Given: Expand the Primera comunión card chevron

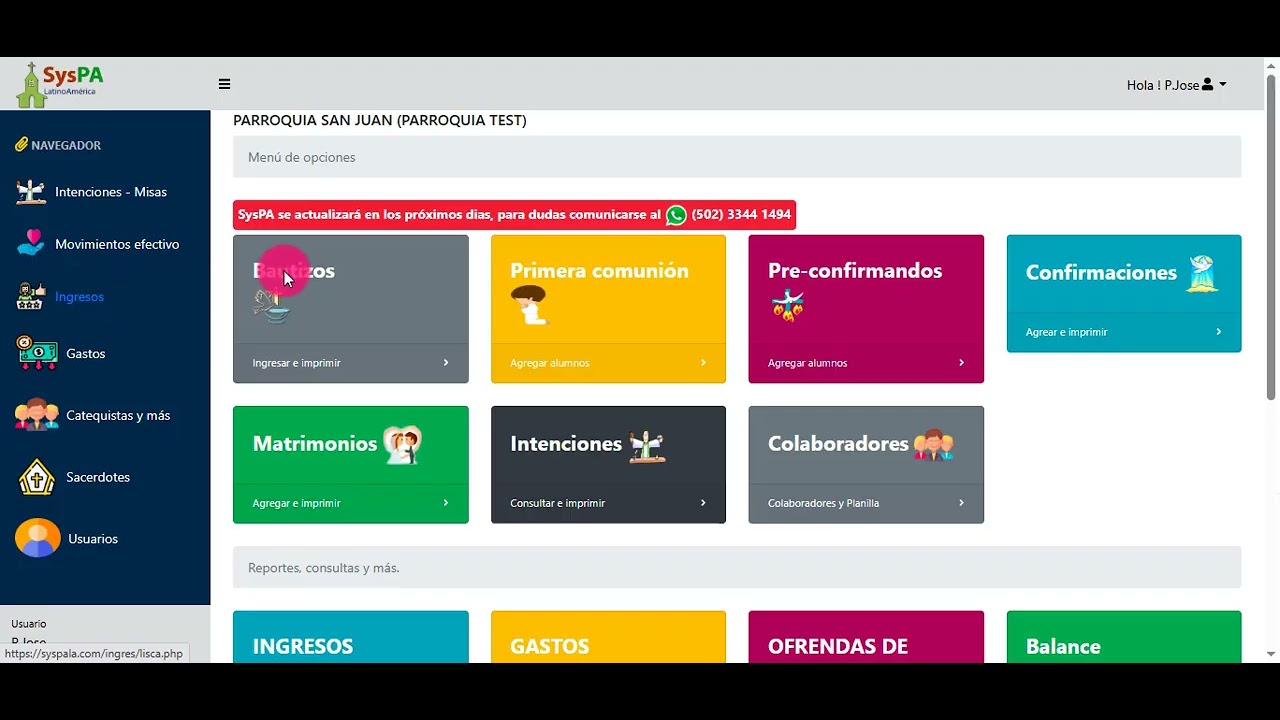Looking at the screenshot, I should [x=703, y=363].
